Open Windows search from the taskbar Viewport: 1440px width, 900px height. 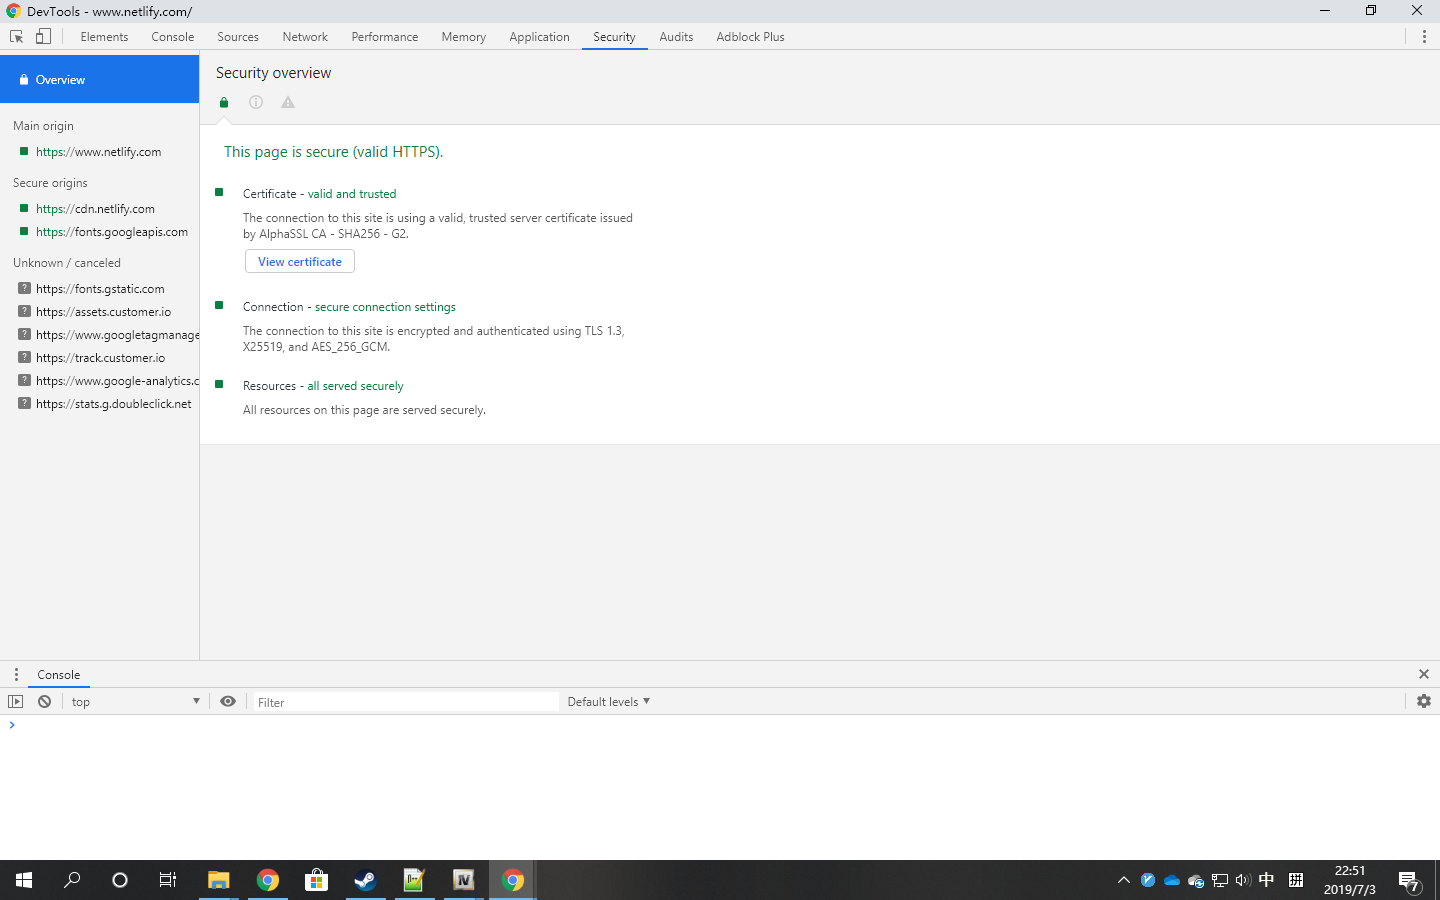[x=72, y=880]
